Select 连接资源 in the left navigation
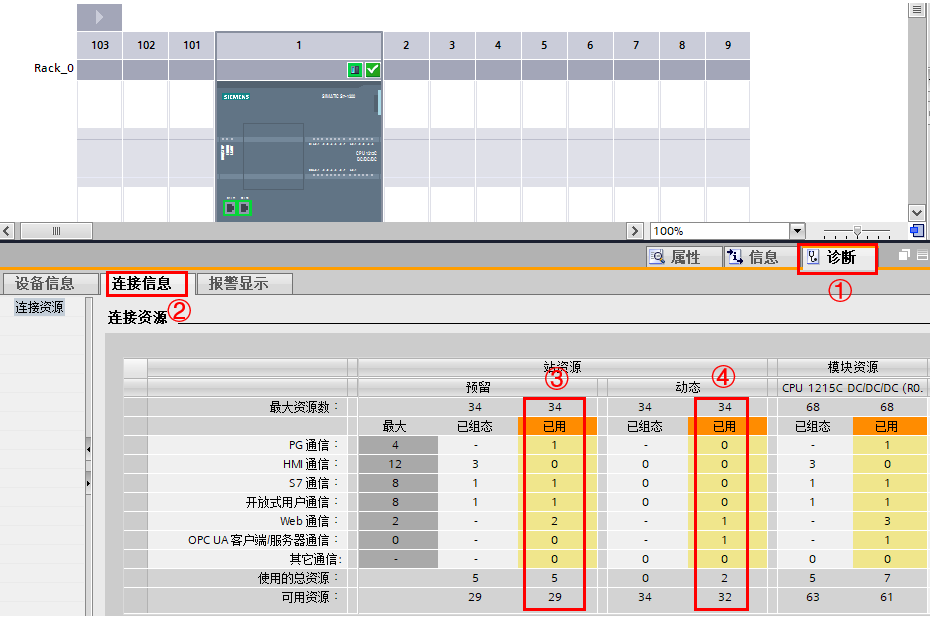 click(x=39, y=308)
